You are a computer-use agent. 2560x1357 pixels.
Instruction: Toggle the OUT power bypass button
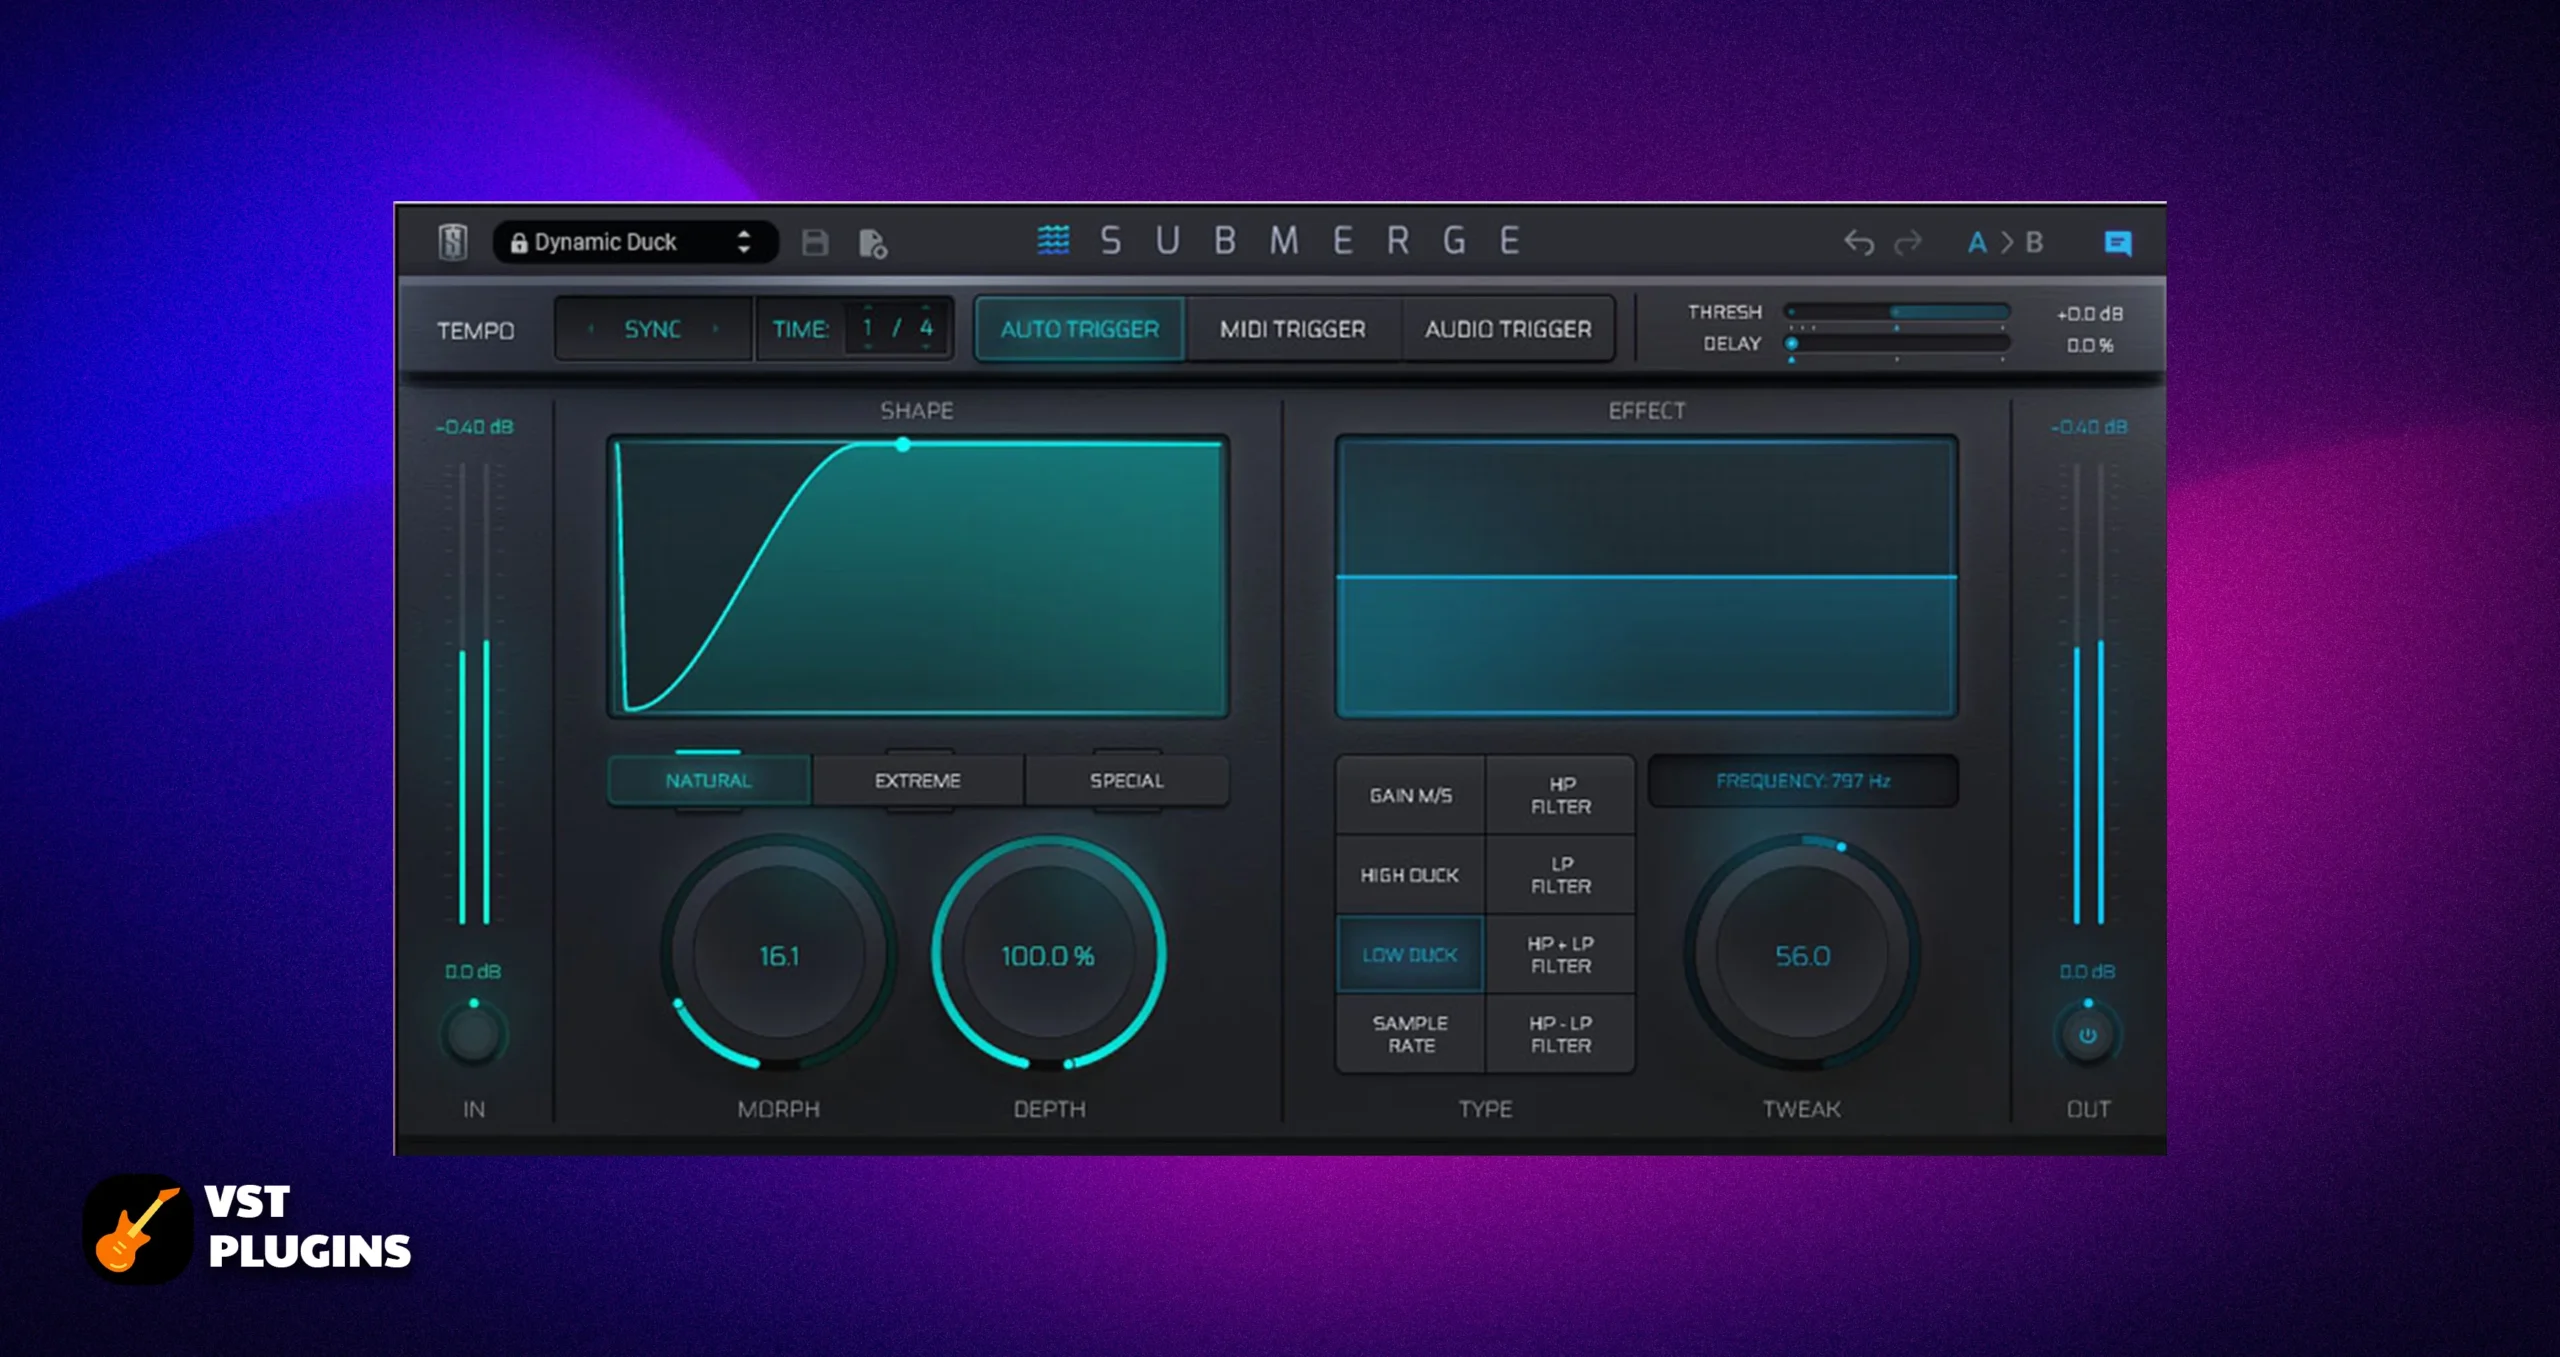2088,1035
